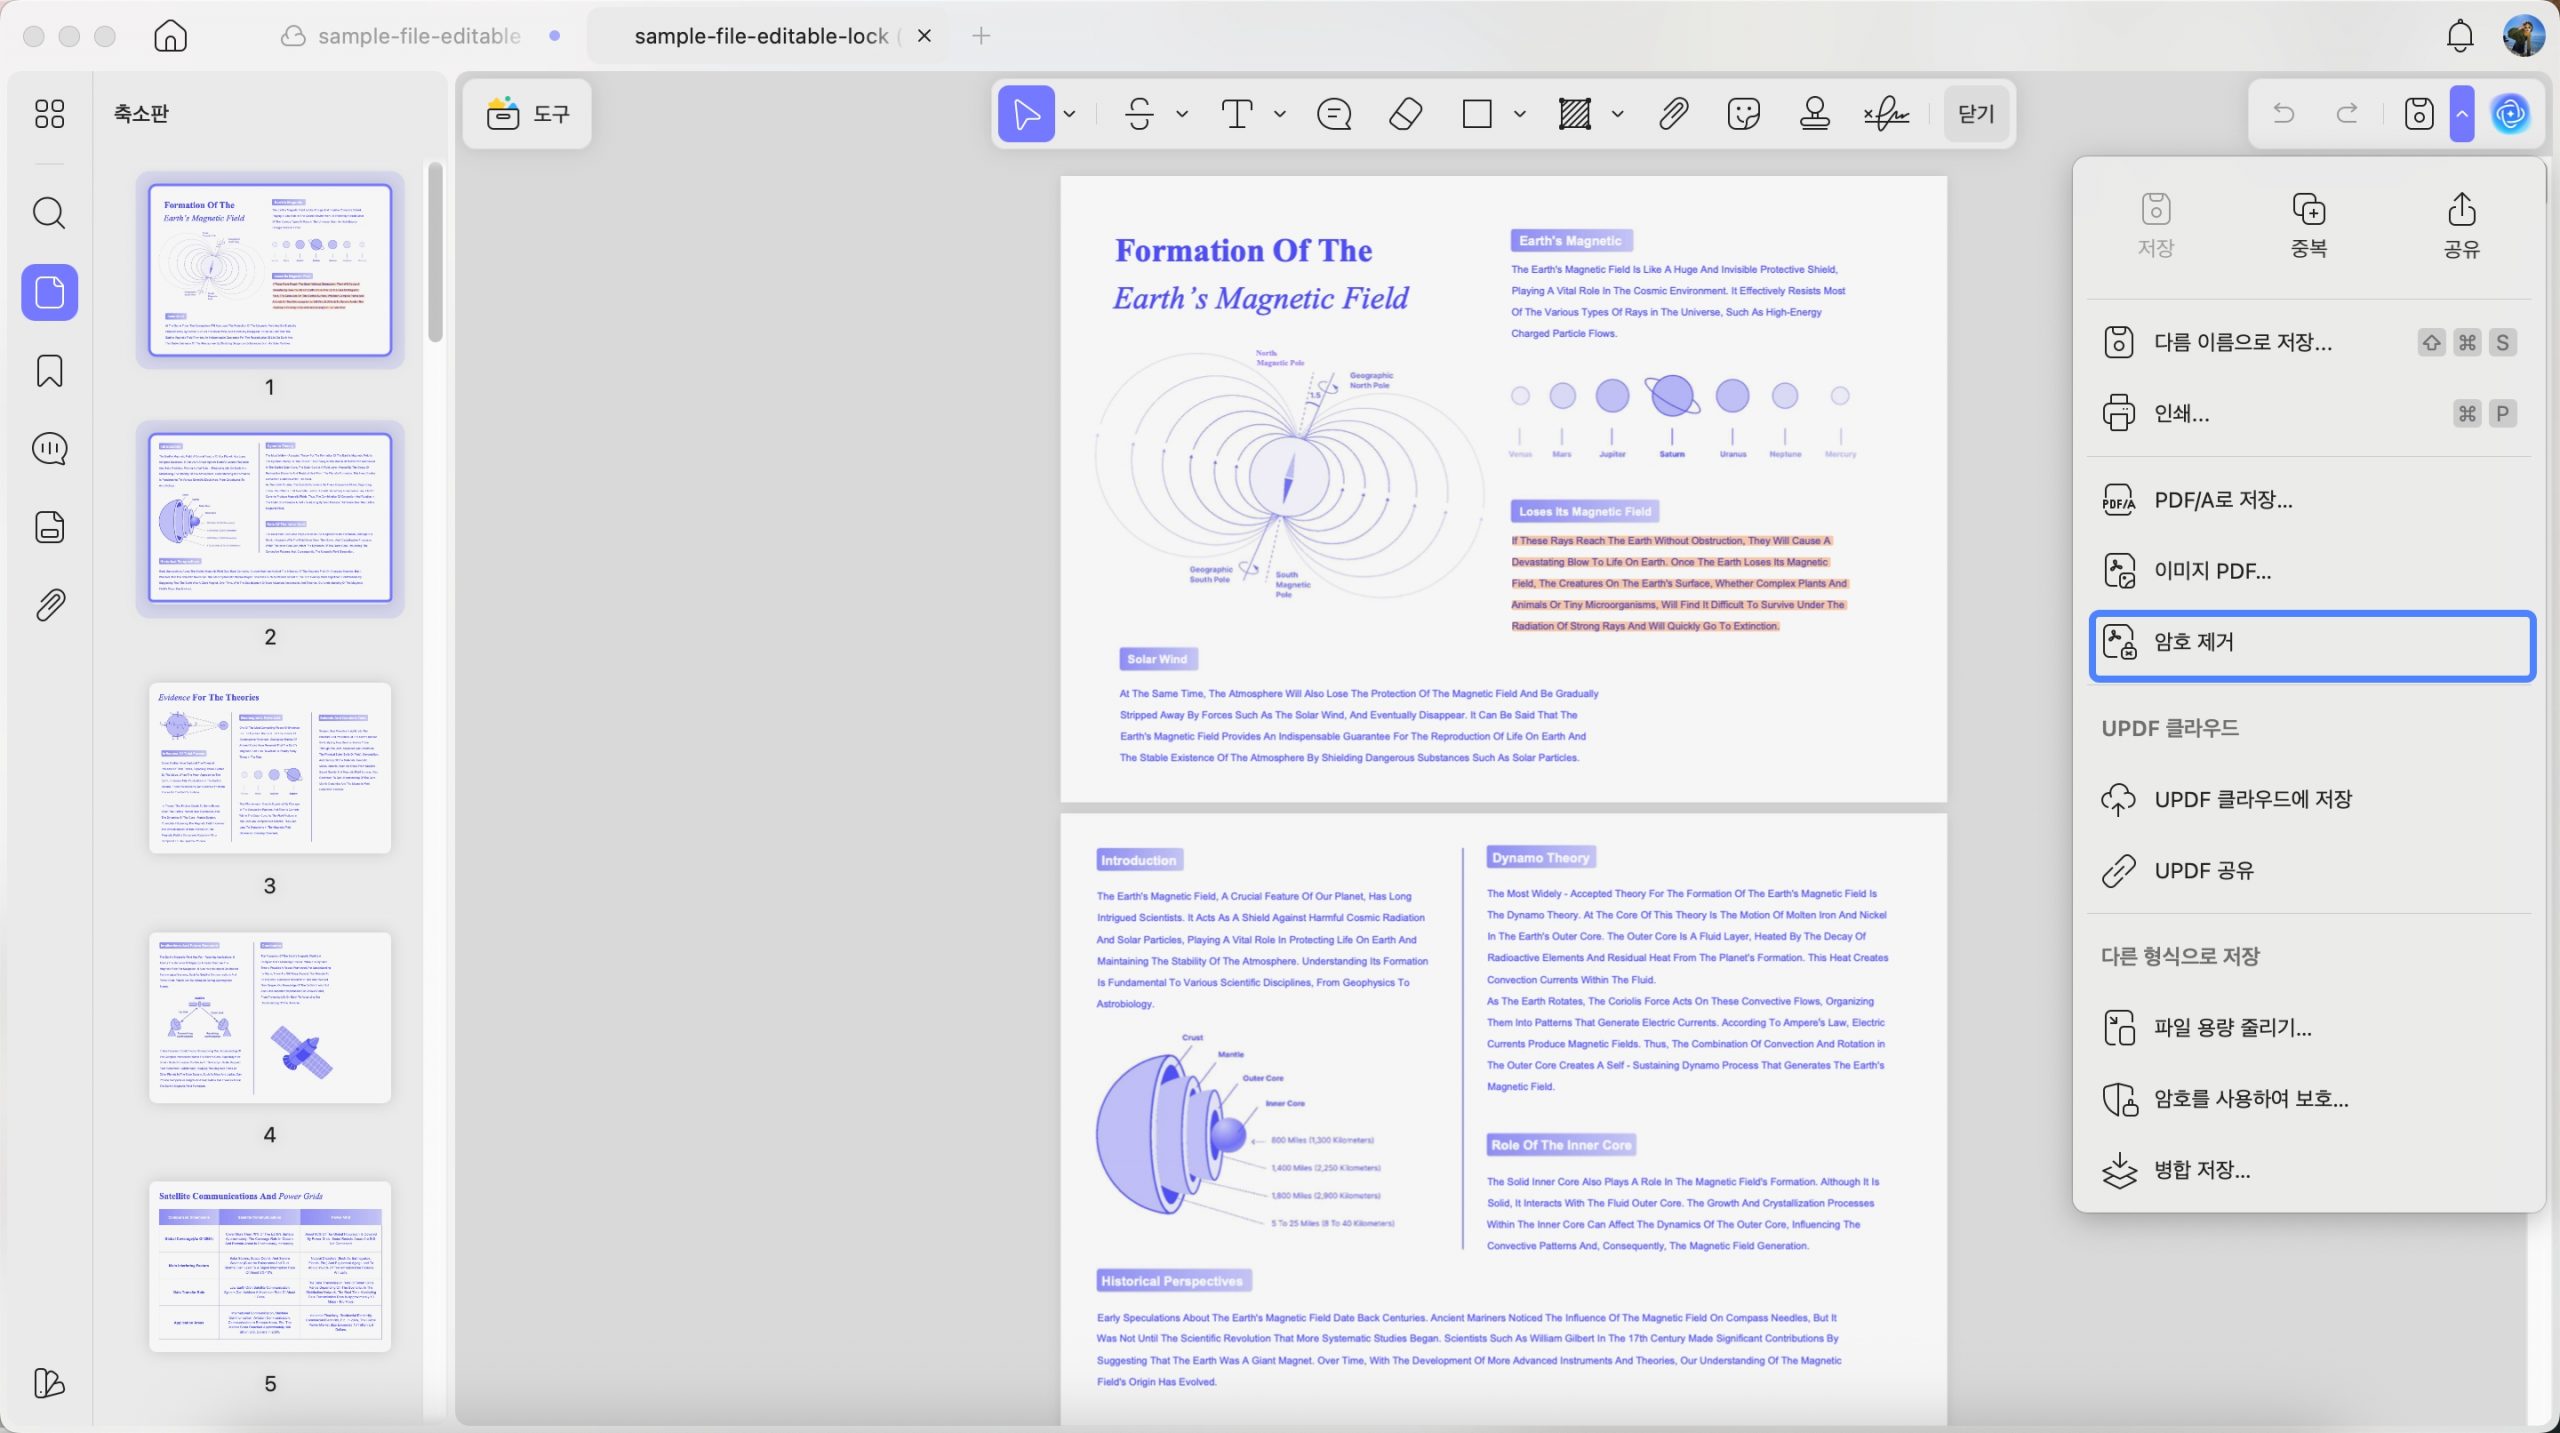Open the UPDF AI assistant icon
This screenshot has width=2560, height=1433.
[2510, 113]
